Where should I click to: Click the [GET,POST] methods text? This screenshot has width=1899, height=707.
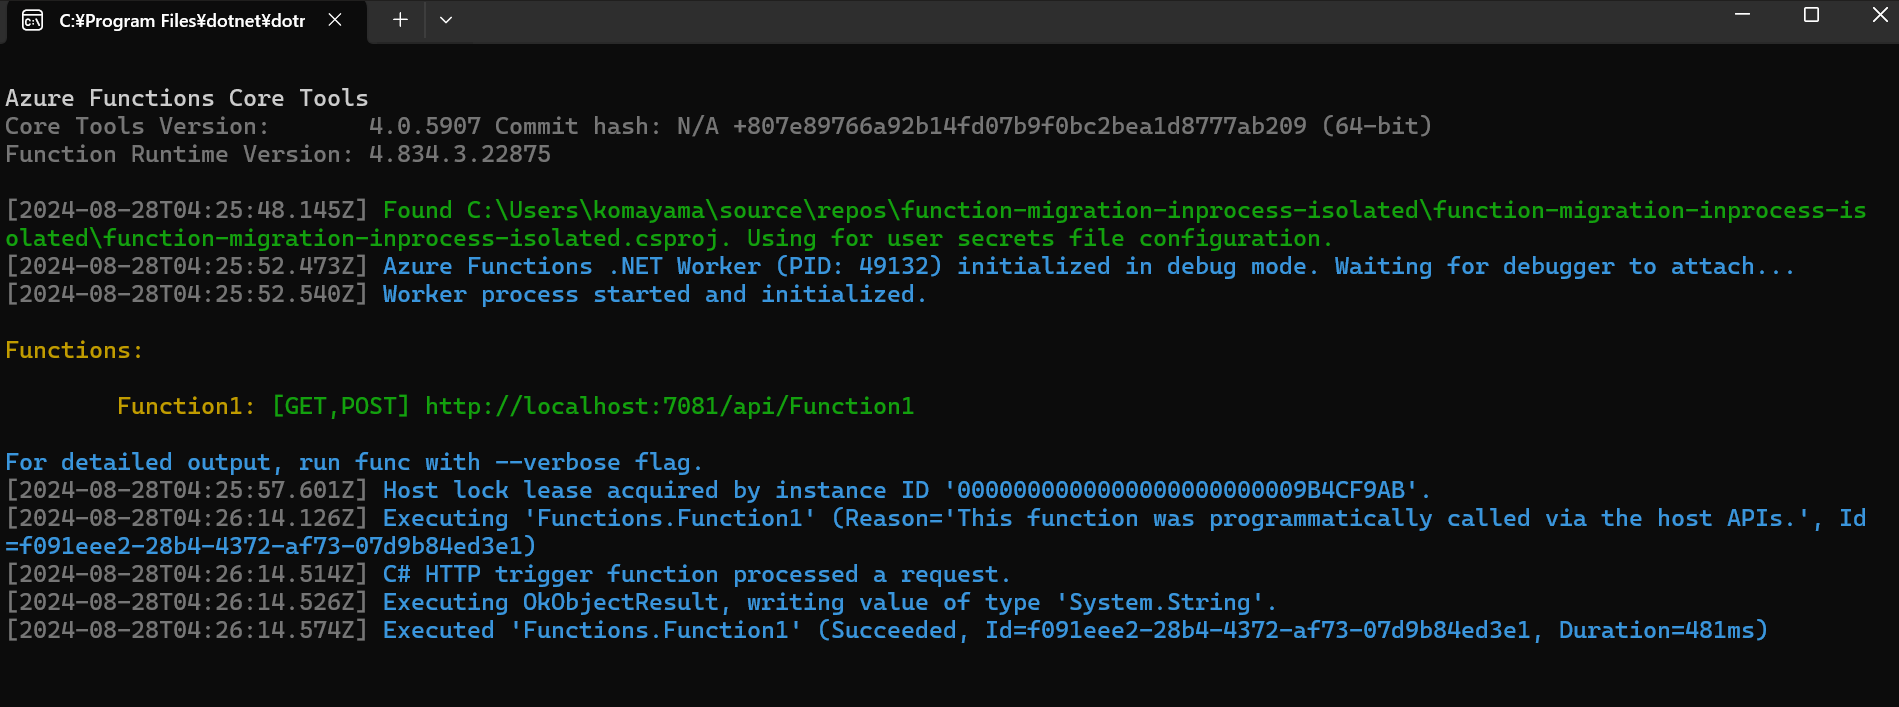pyautogui.click(x=341, y=406)
